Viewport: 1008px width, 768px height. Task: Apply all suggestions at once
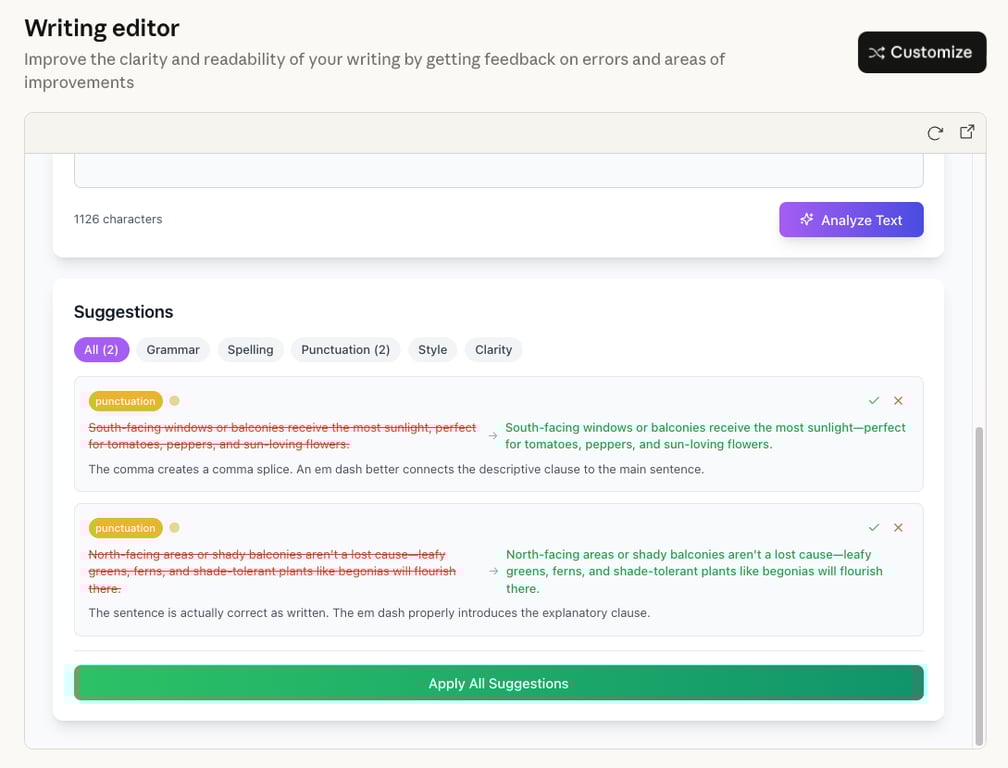point(499,683)
